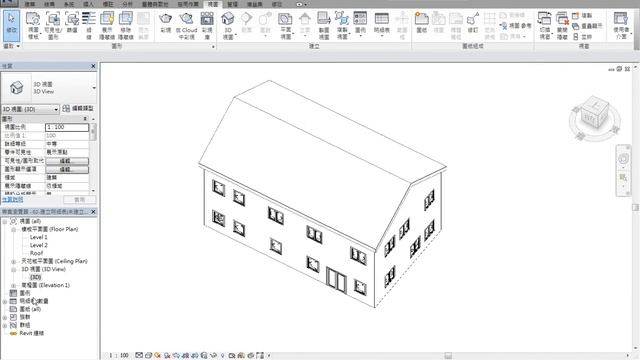The width and height of the screenshot is (640, 360).
Task: Click the View Scale 1:100 field
Action: click(67, 127)
